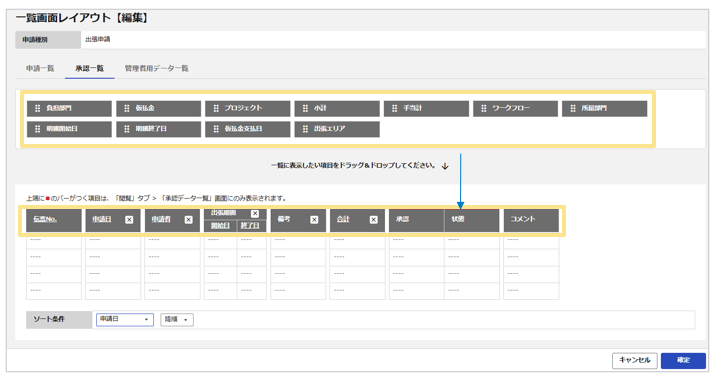
Task: Open the 管理者用データ一覧 tab
Action: pyautogui.click(x=157, y=69)
